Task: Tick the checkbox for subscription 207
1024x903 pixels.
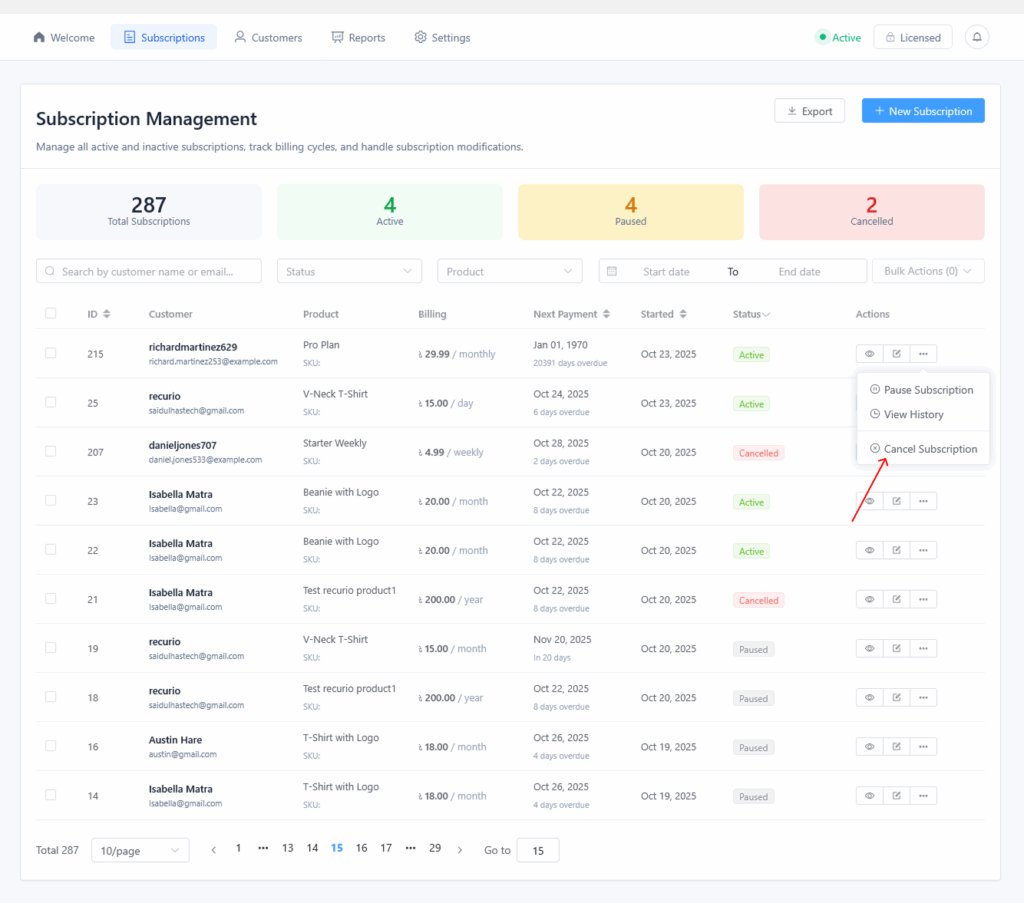Action: tap(51, 452)
